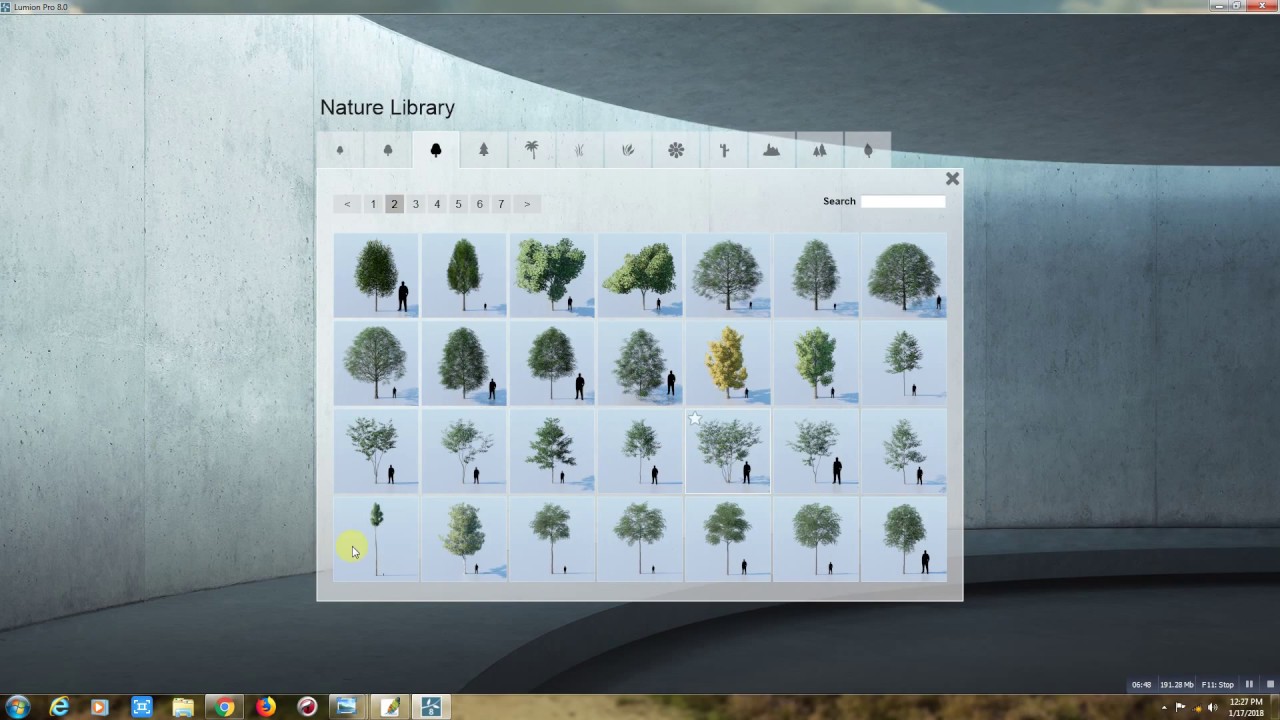The image size is (1280, 720).
Task: Click the favorite star on highlighted thumbnail
Action: click(695, 419)
